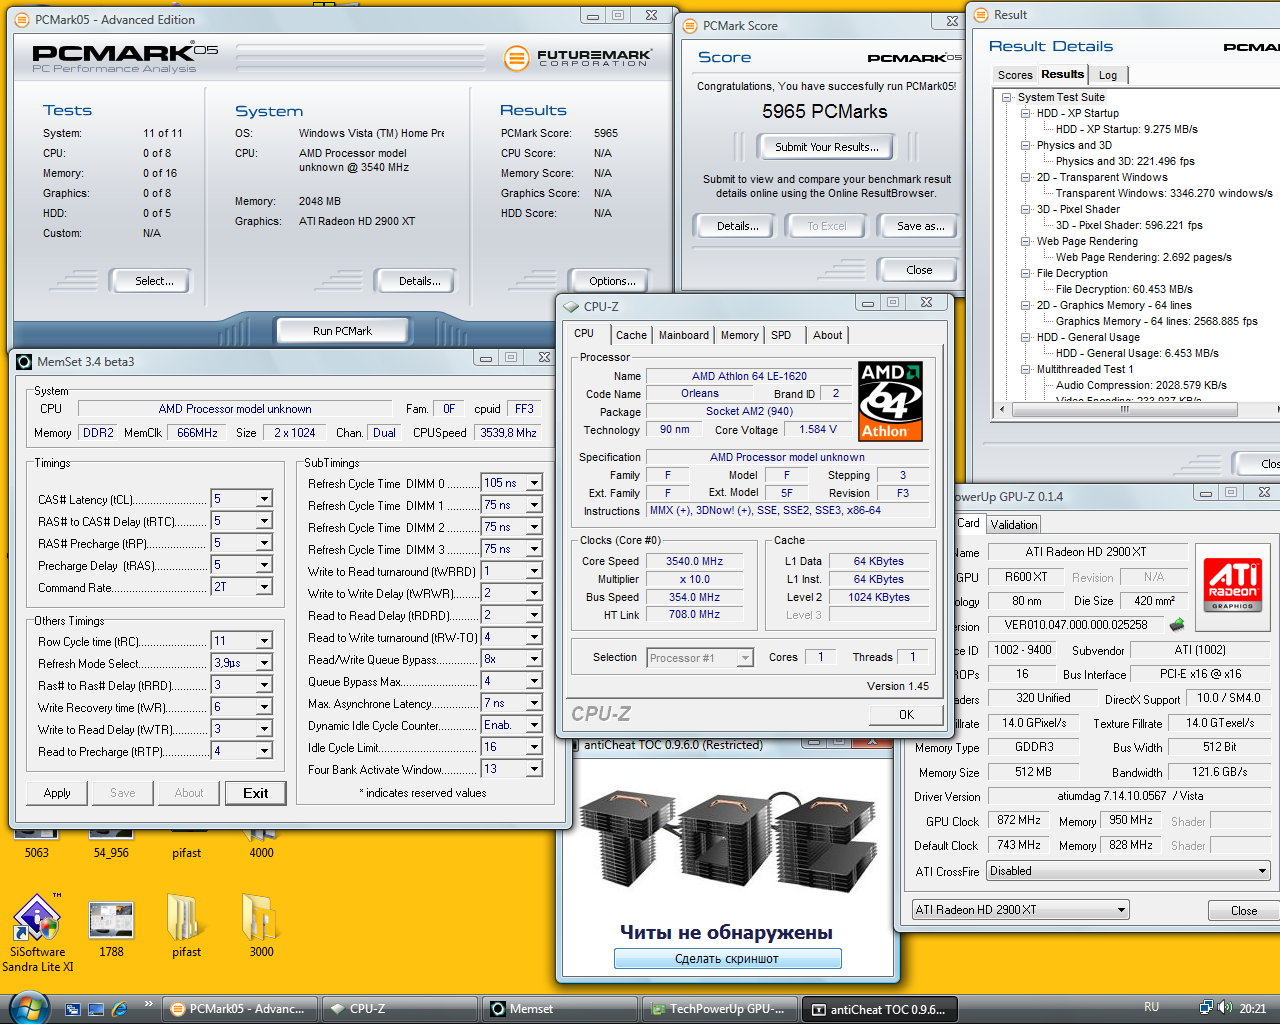Viewport: 1280px width, 1024px height.
Task: Click the Close button in GPU-Z
Action: point(1244,910)
